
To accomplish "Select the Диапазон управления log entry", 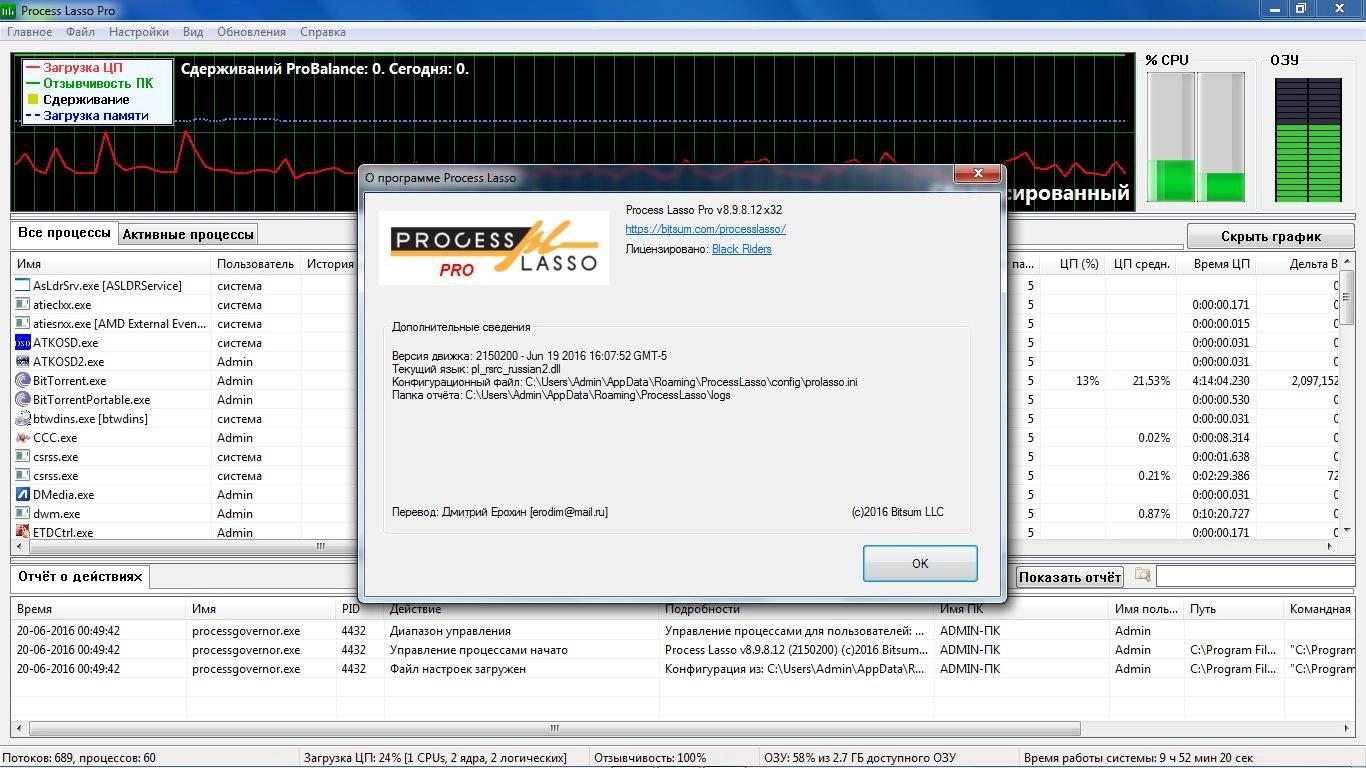I will click(x=682, y=631).
